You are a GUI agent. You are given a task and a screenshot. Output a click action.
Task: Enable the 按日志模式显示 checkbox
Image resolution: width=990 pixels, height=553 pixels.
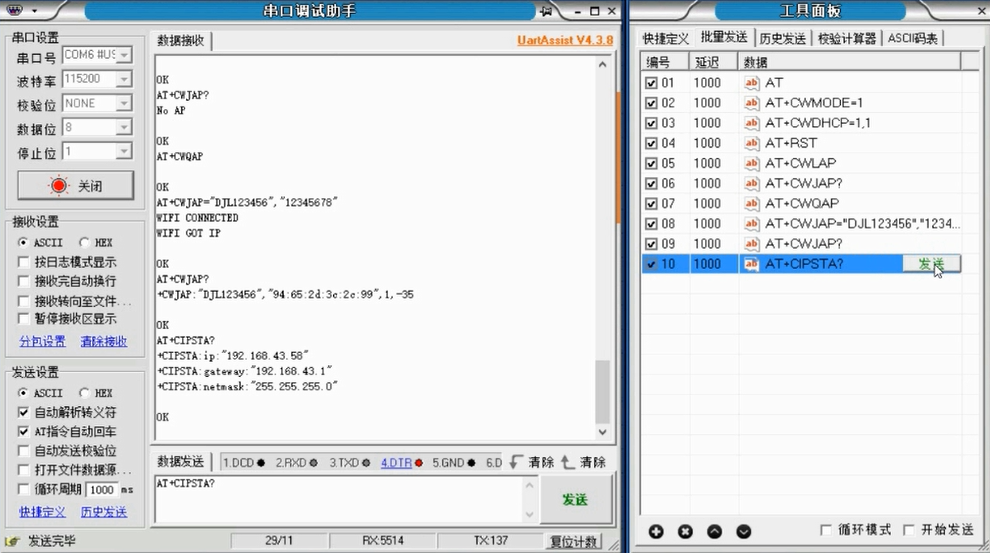(24, 261)
